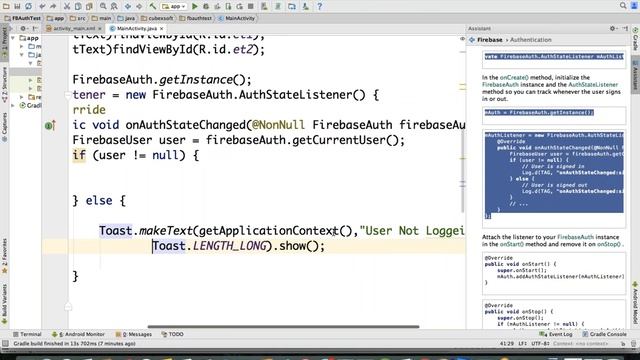Click the Find magnifier icon
Image resolution: width=640 pixels, height=360 pixels.
click(103, 6)
